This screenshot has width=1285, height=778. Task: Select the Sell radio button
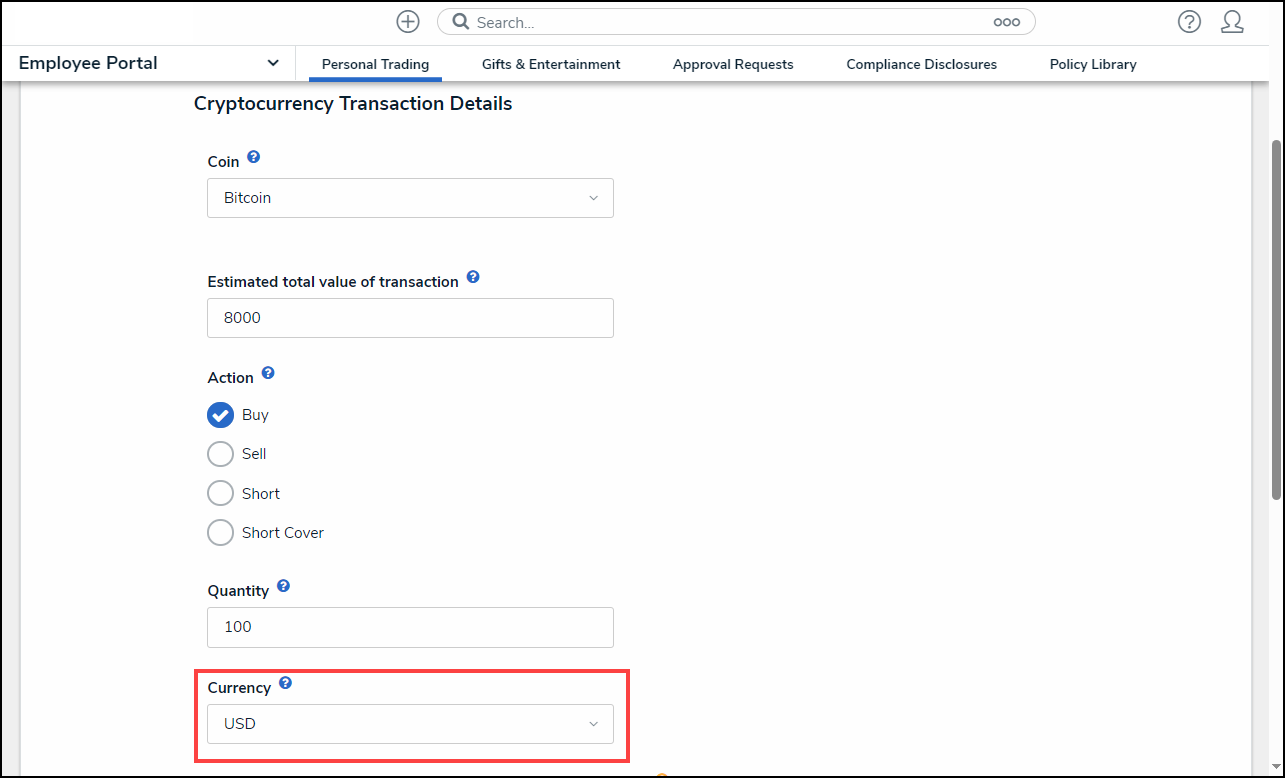point(220,454)
